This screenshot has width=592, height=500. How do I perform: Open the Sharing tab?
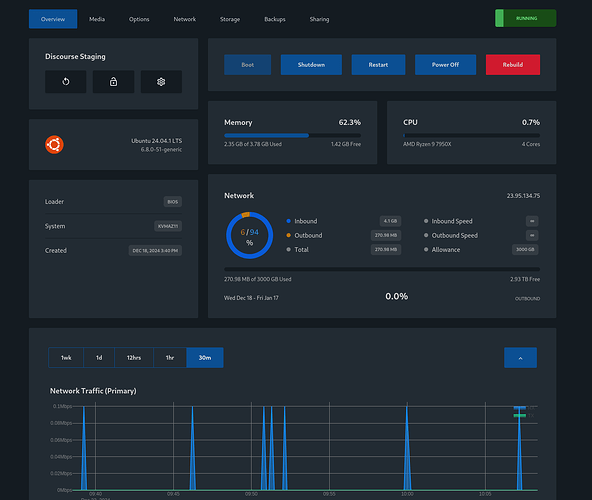point(319,19)
